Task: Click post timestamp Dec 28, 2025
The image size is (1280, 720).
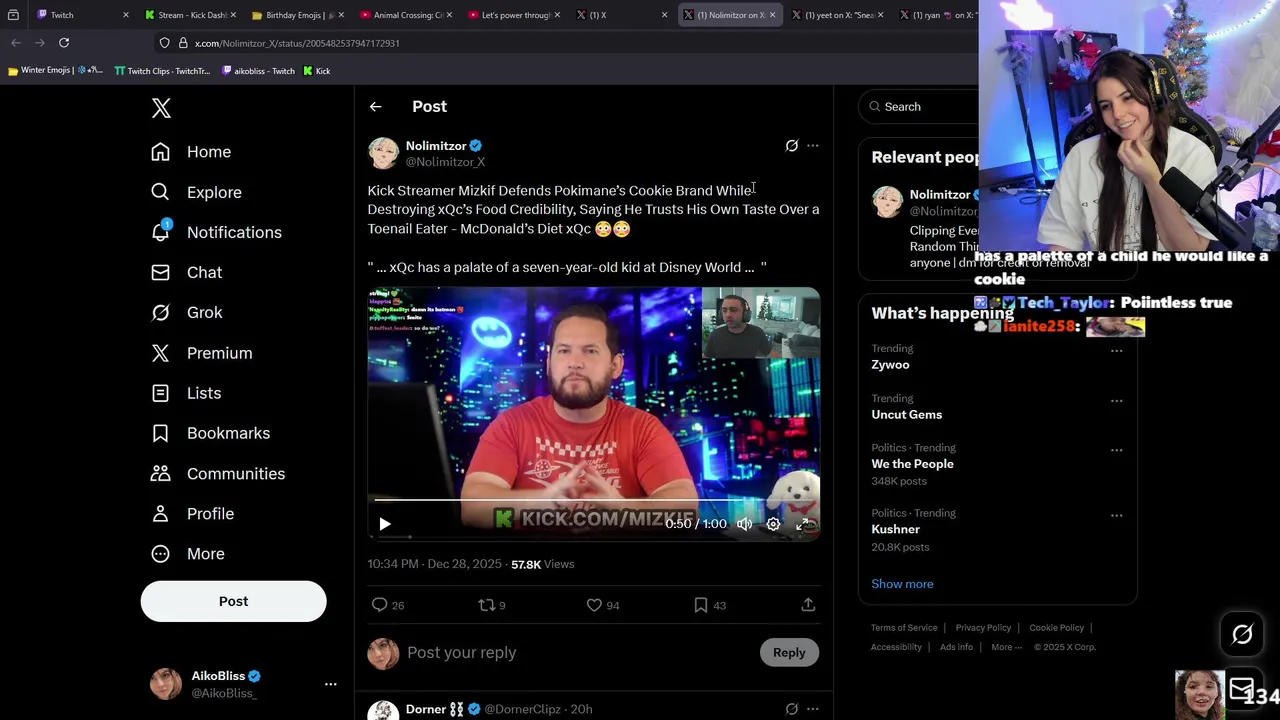Action: click(x=434, y=564)
